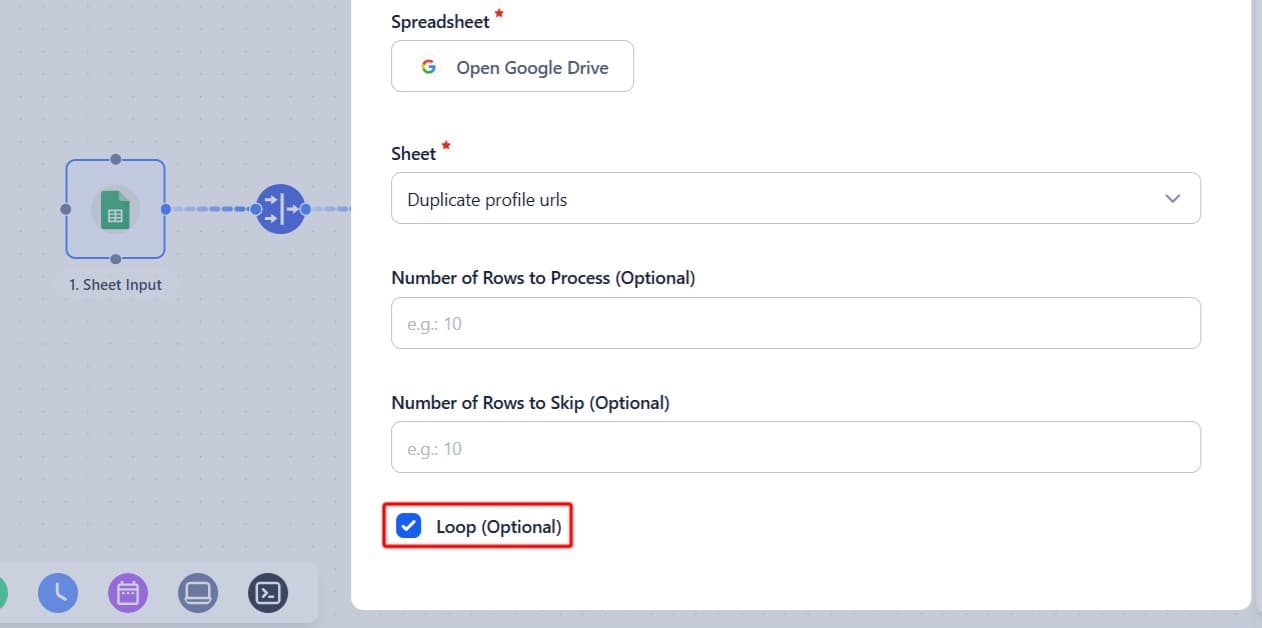Open the laptop screen icon

(x=198, y=593)
